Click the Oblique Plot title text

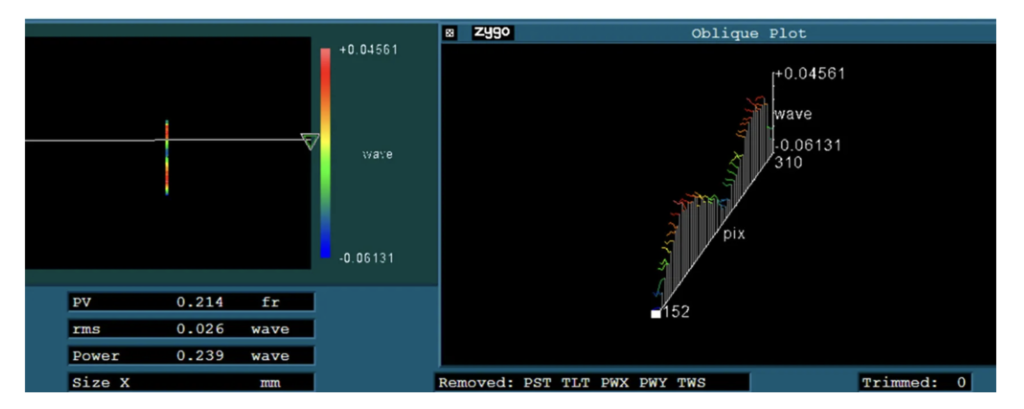[748, 33]
